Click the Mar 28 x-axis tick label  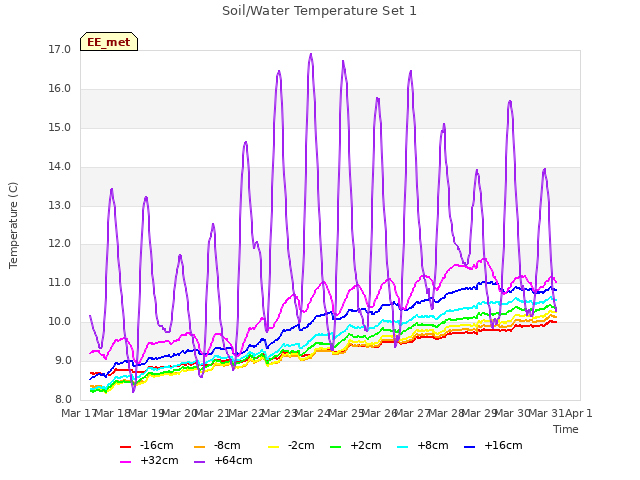coord(446,413)
